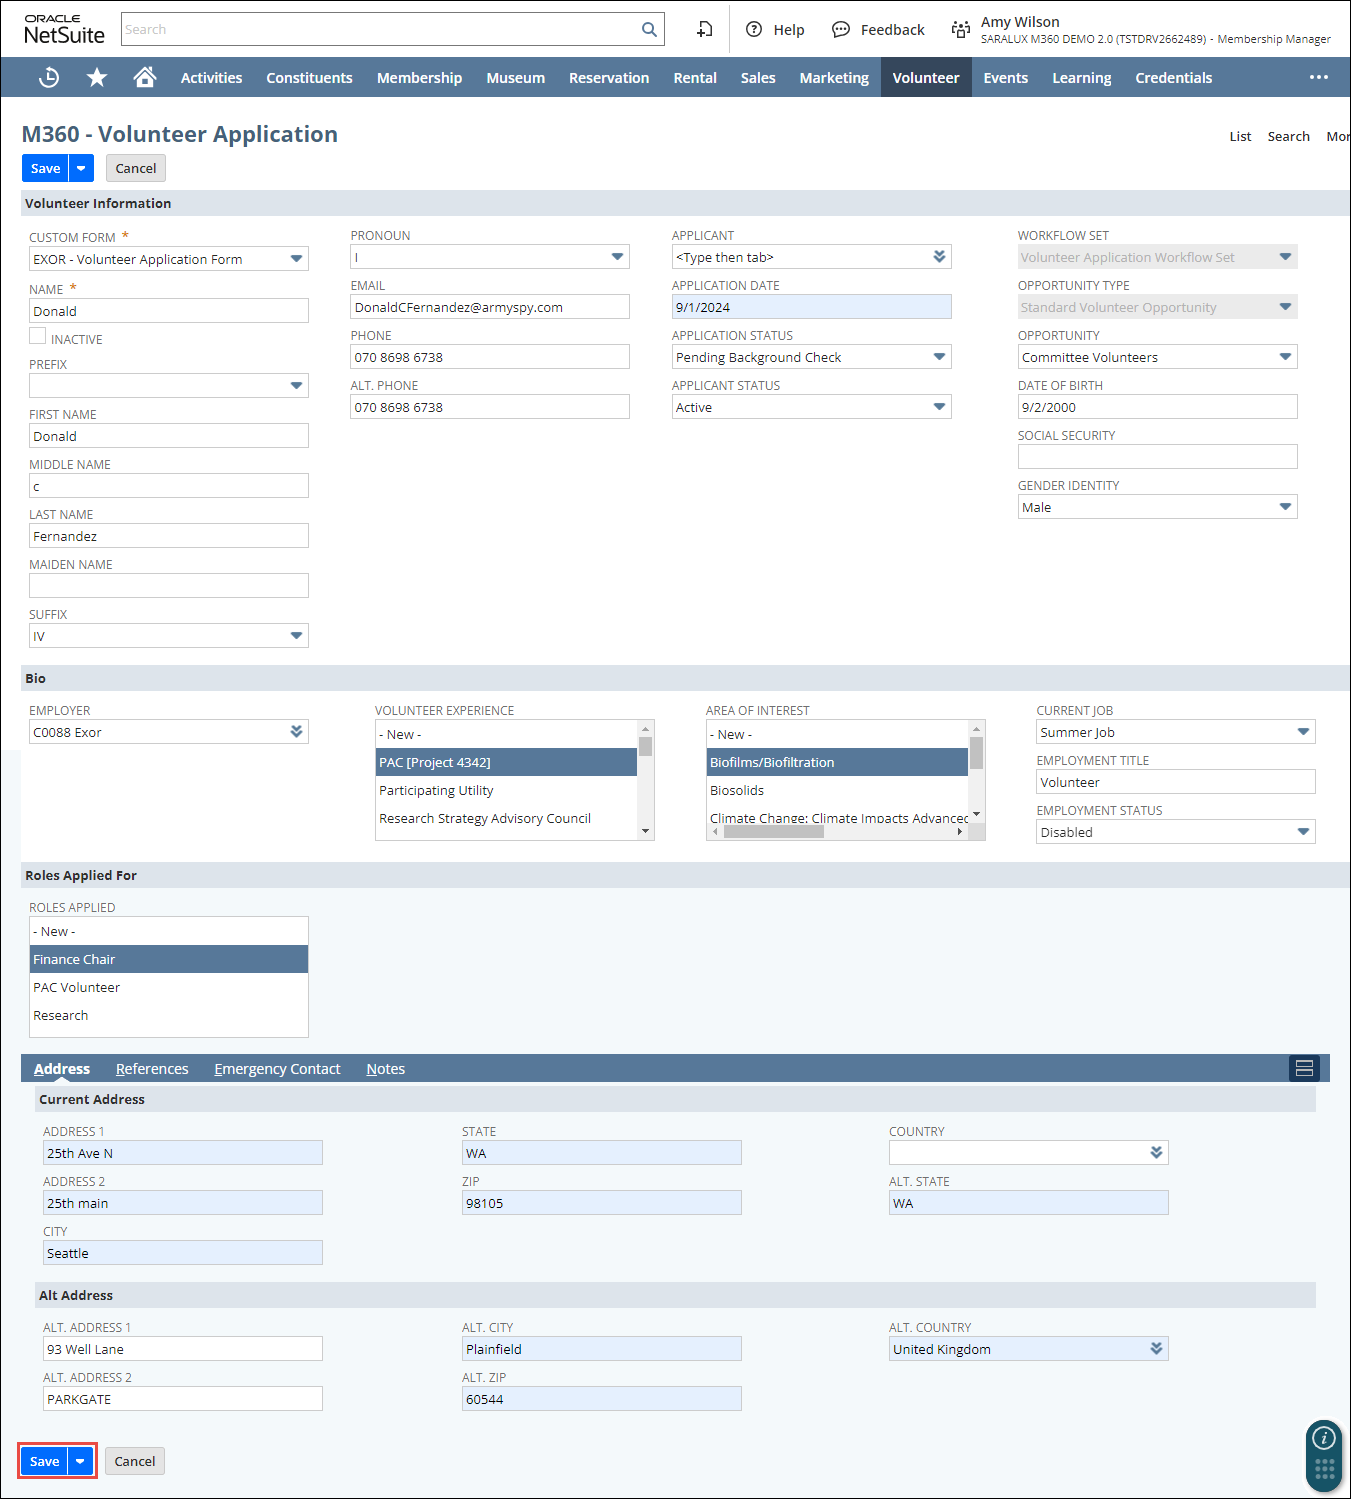
Task: Click the Help question mark icon
Action: (x=755, y=30)
